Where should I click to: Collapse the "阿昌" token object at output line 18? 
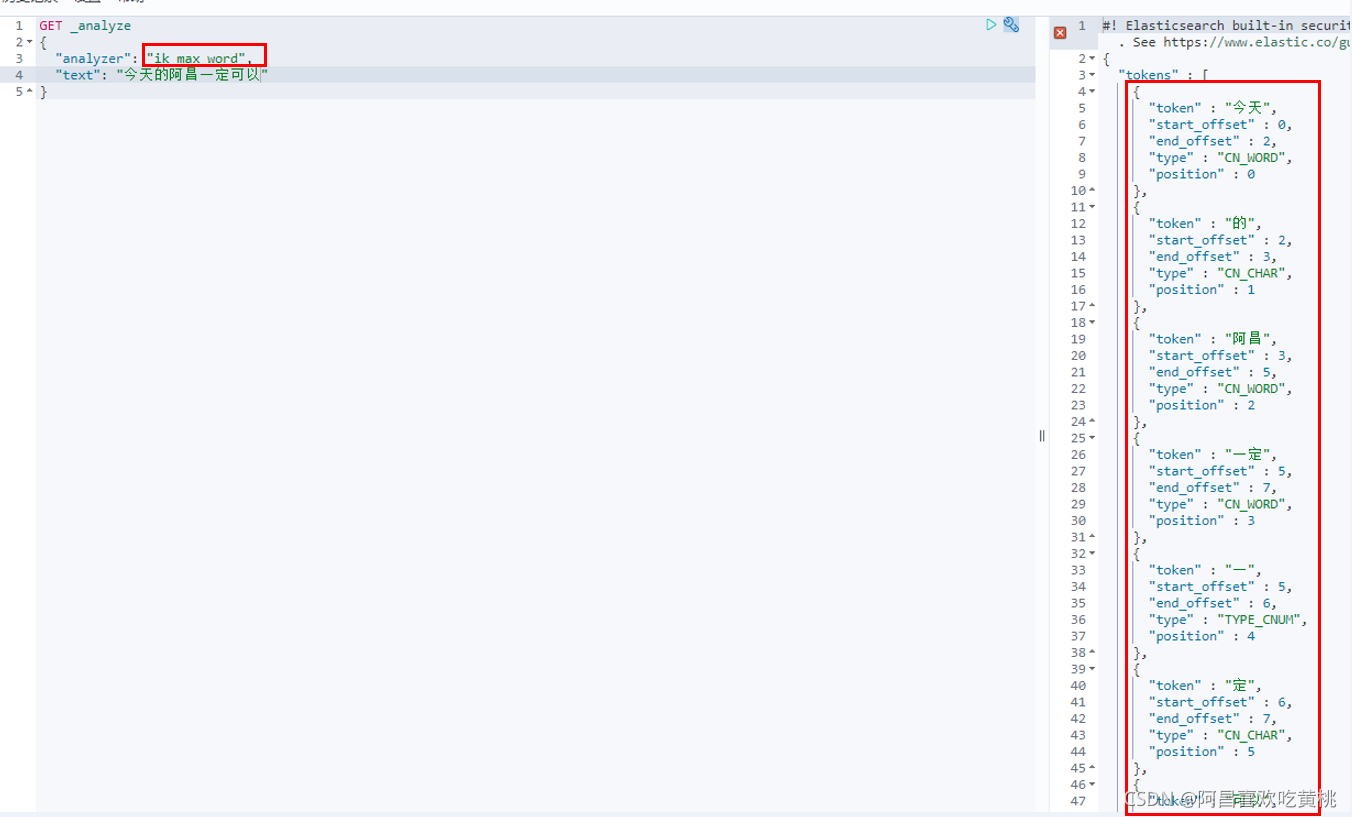[x=1092, y=323]
